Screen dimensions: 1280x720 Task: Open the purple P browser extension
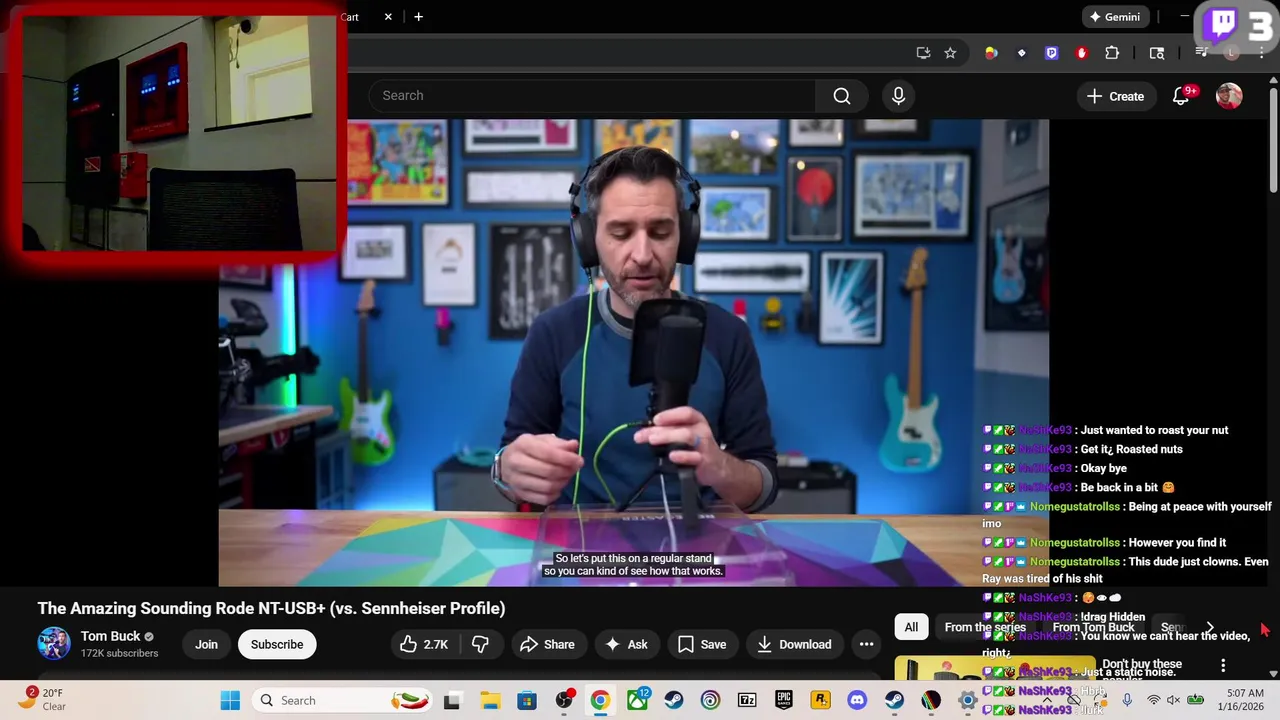pos(1051,53)
